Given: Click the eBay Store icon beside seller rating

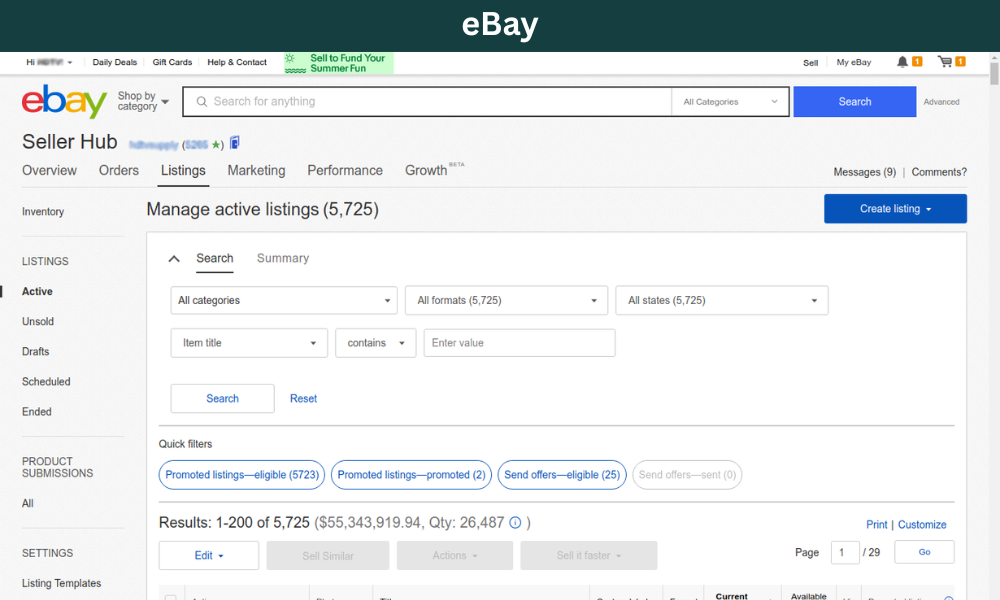Looking at the screenshot, I should click(234, 143).
